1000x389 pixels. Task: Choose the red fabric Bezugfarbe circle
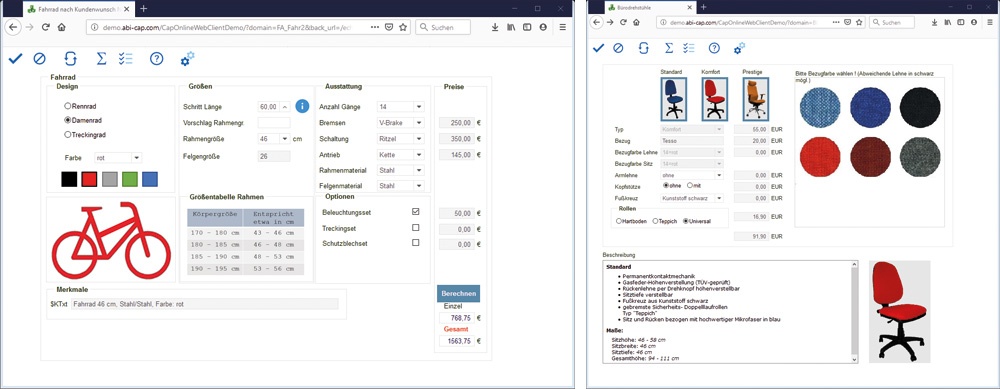(x=820, y=157)
